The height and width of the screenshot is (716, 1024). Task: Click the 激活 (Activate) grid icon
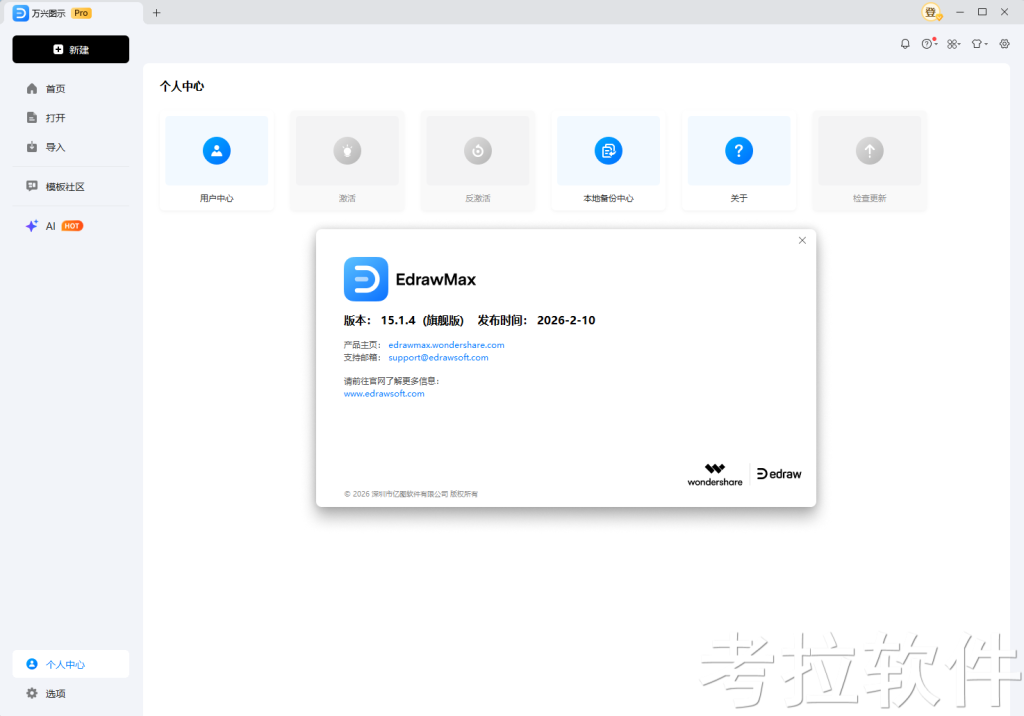[x=346, y=151]
